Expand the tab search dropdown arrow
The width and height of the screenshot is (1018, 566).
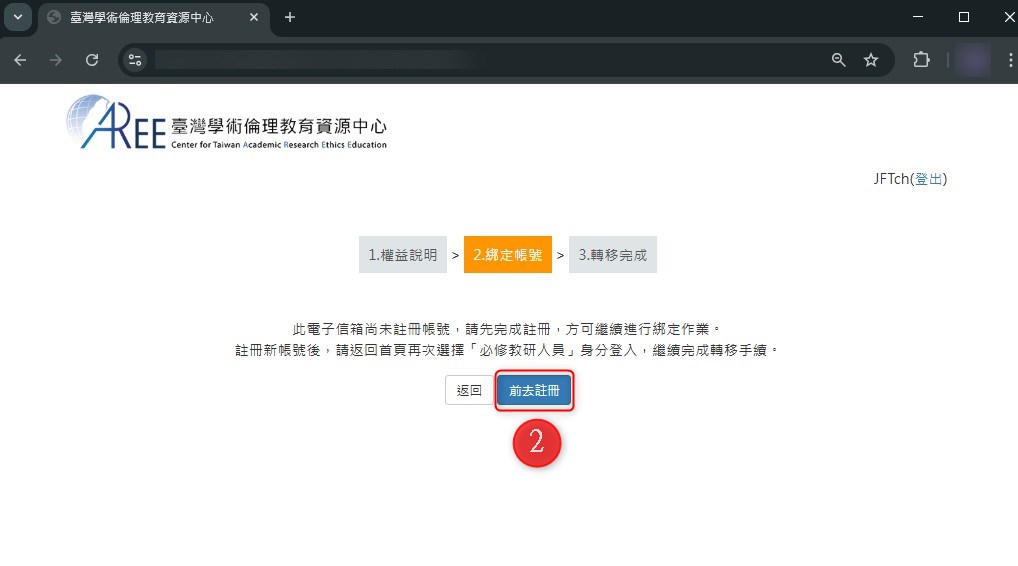click(18, 18)
